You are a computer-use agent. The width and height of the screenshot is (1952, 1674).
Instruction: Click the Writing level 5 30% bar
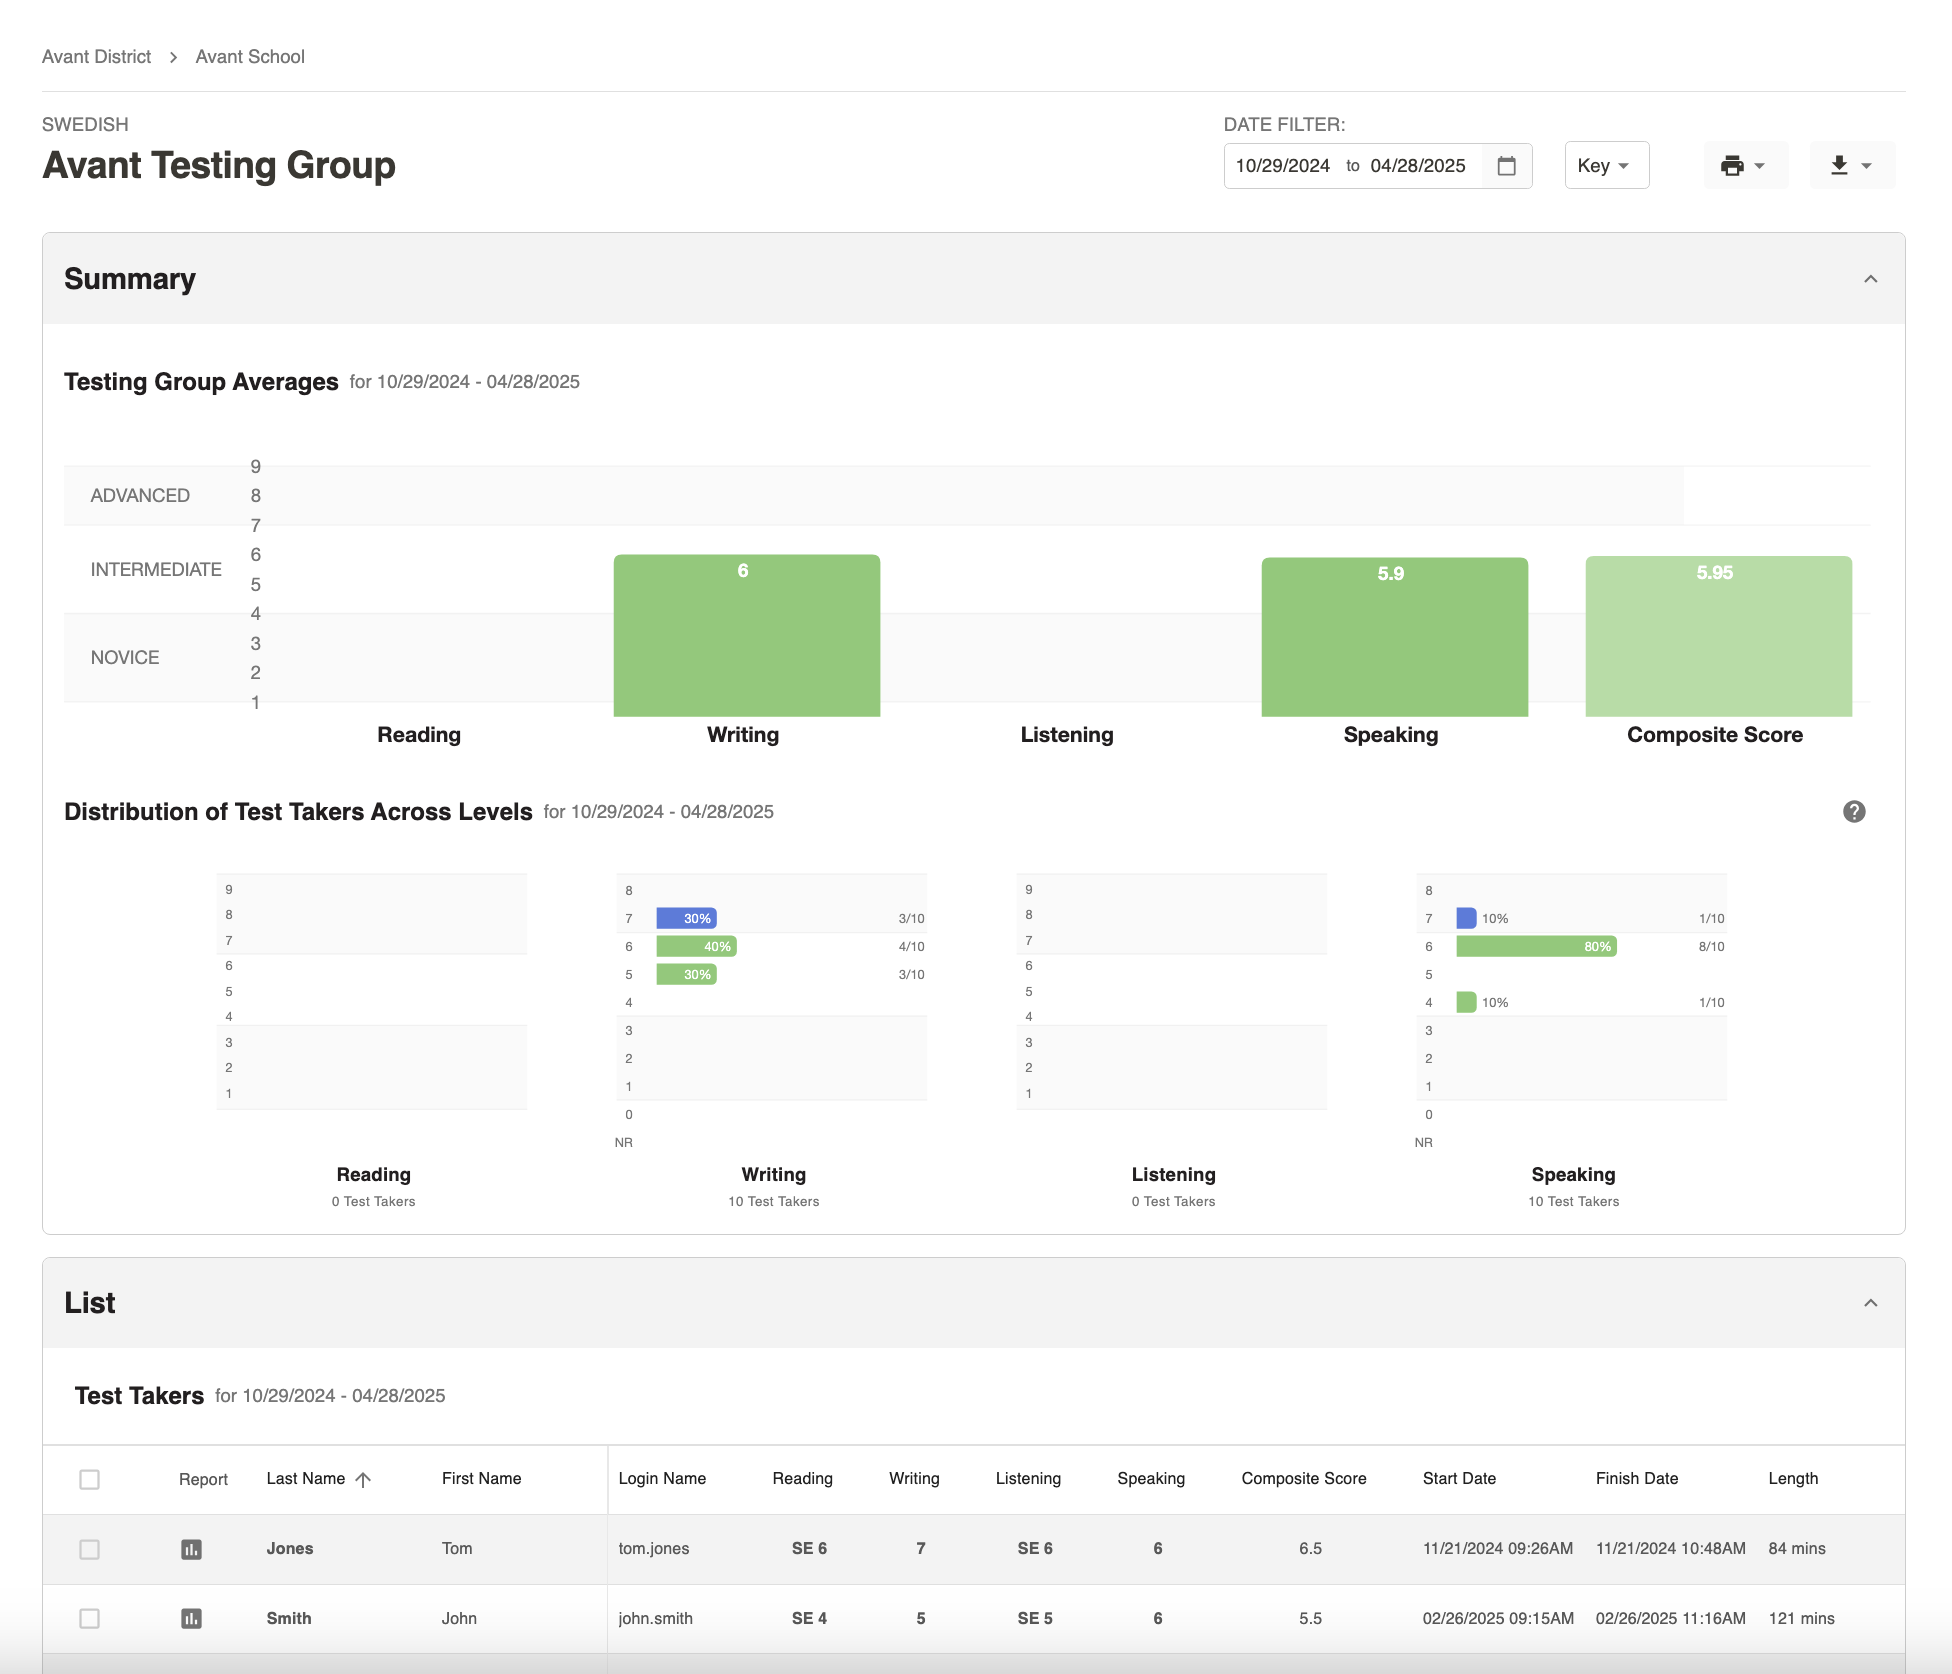pyautogui.click(x=686, y=975)
